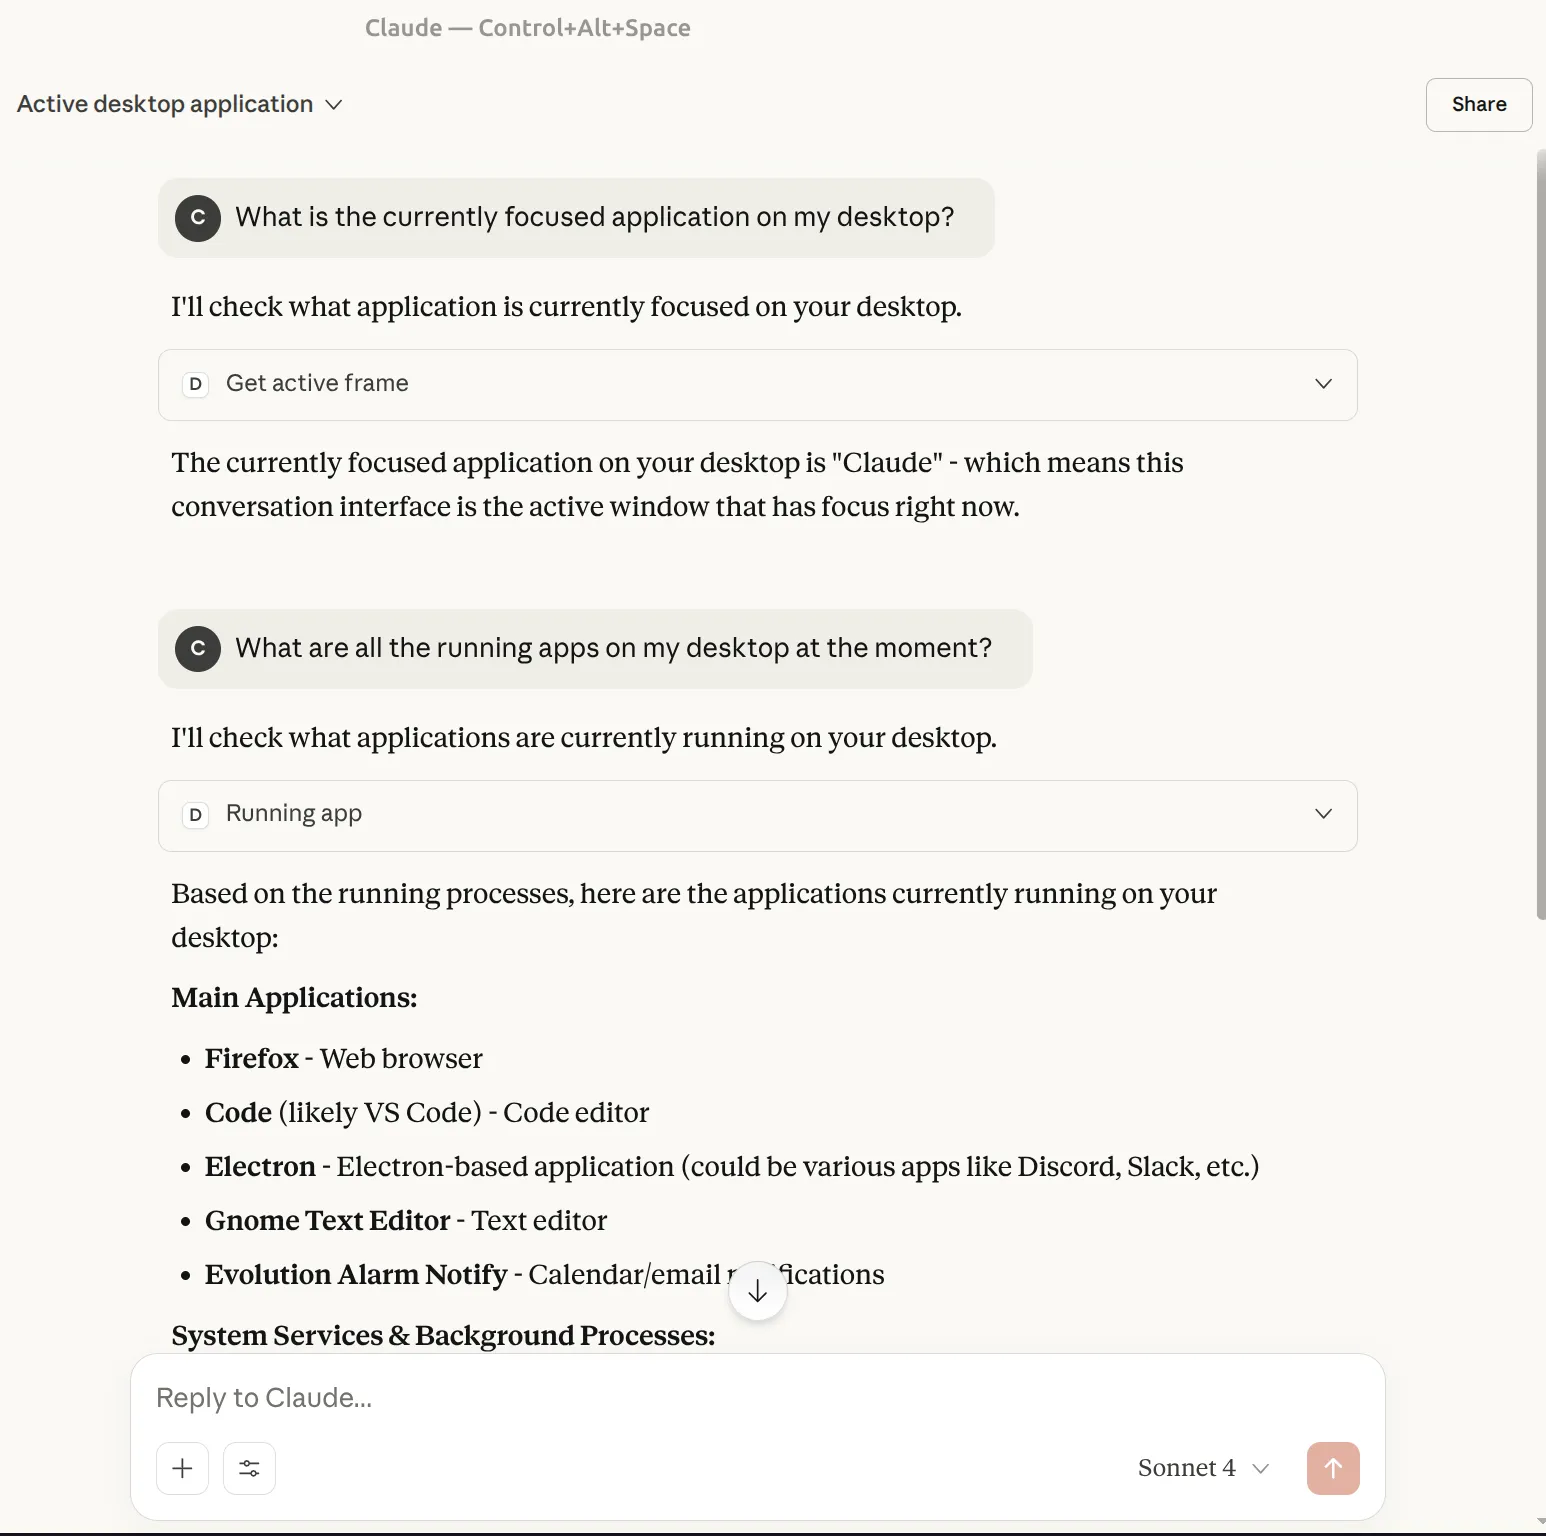Click the D icon beside Get active frame
The image size is (1546, 1536).
tap(196, 384)
